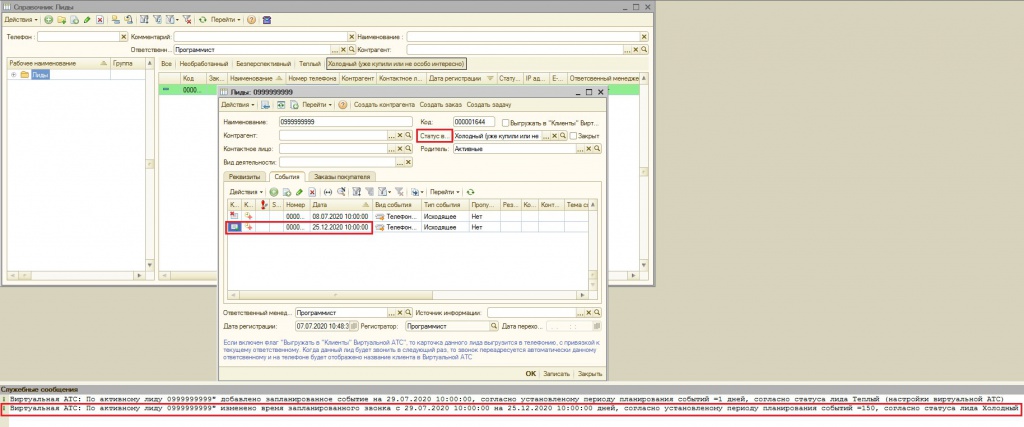Open Статус selection ellipsis button

(547, 136)
